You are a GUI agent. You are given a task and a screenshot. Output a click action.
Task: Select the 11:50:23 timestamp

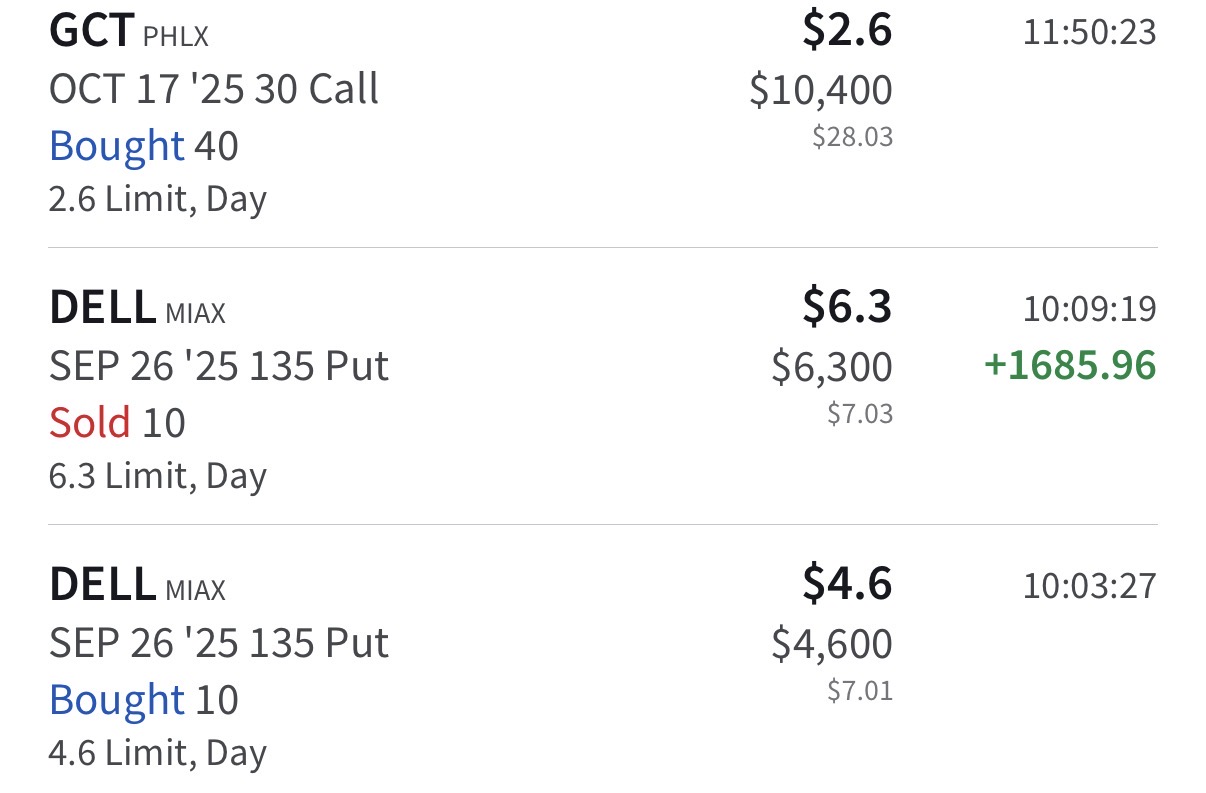coord(1090,33)
